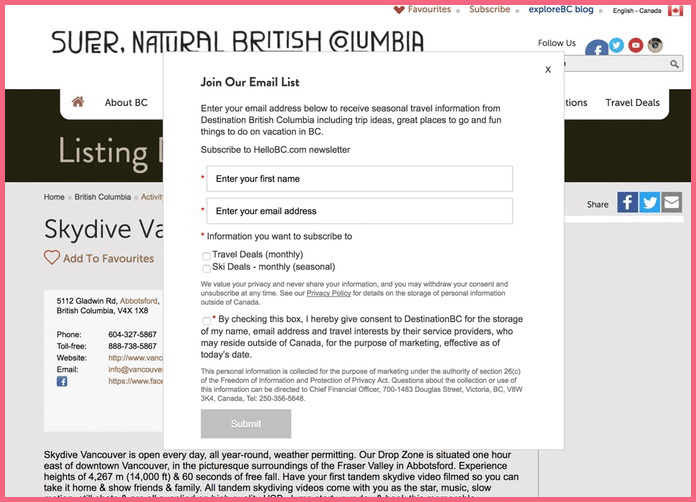The width and height of the screenshot is (696, 502).
Task: Close the email list popup with X
Action: (x=548, y=69)
